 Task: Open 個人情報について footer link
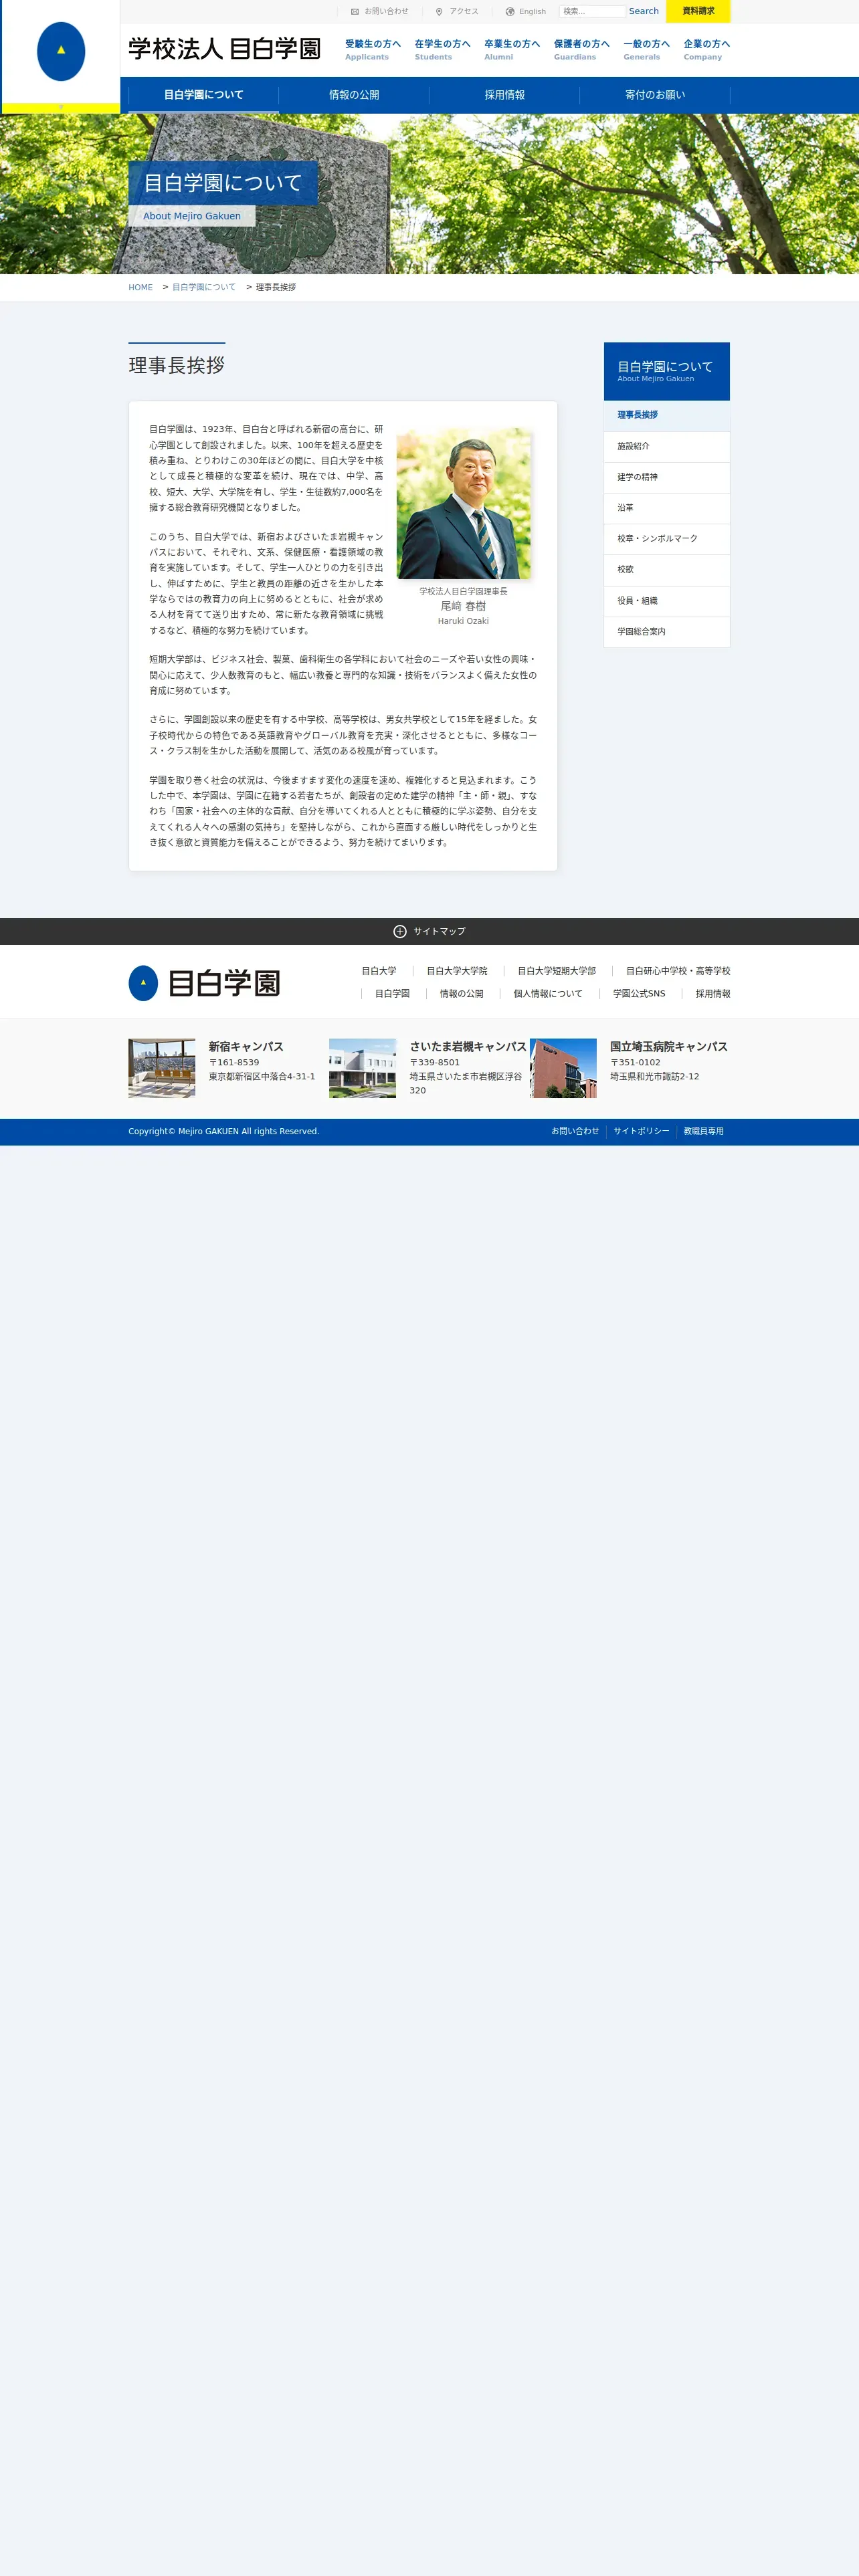pos(548,994)
